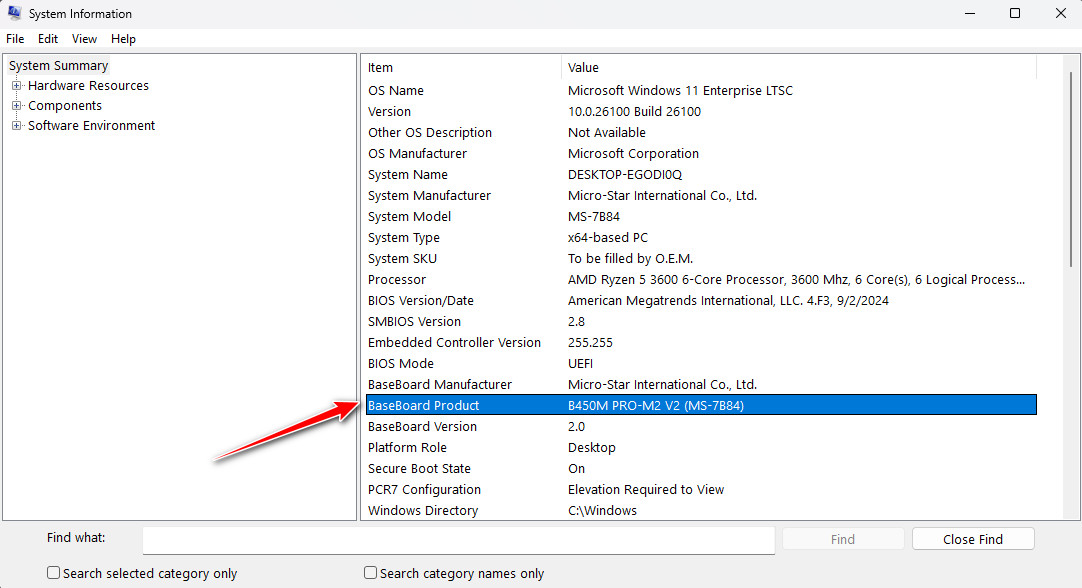Click the System Information app icon in title bar
The image size is (1082, 588).
point(14,14)
